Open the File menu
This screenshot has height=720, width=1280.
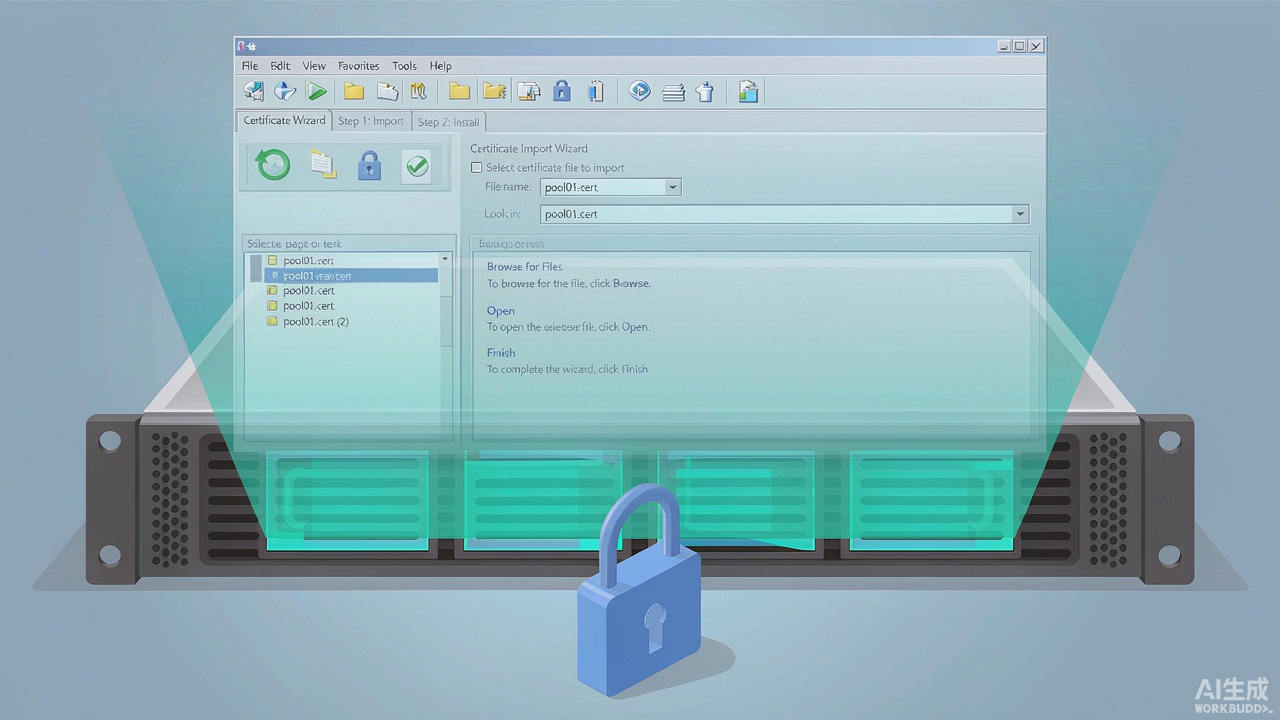[250, 66]
